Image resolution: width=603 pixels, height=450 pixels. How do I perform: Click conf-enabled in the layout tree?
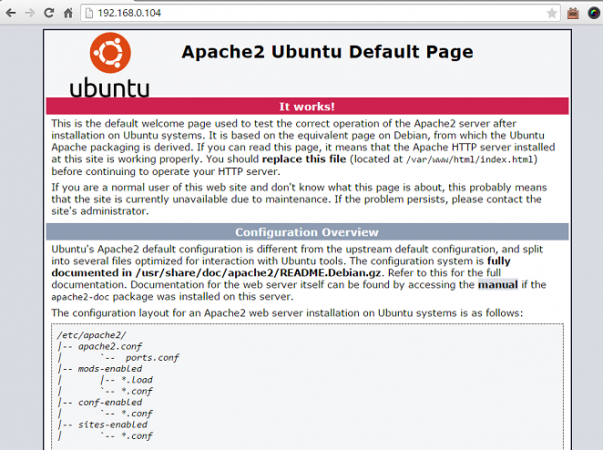pyautogui.click(x=110, y=403)
